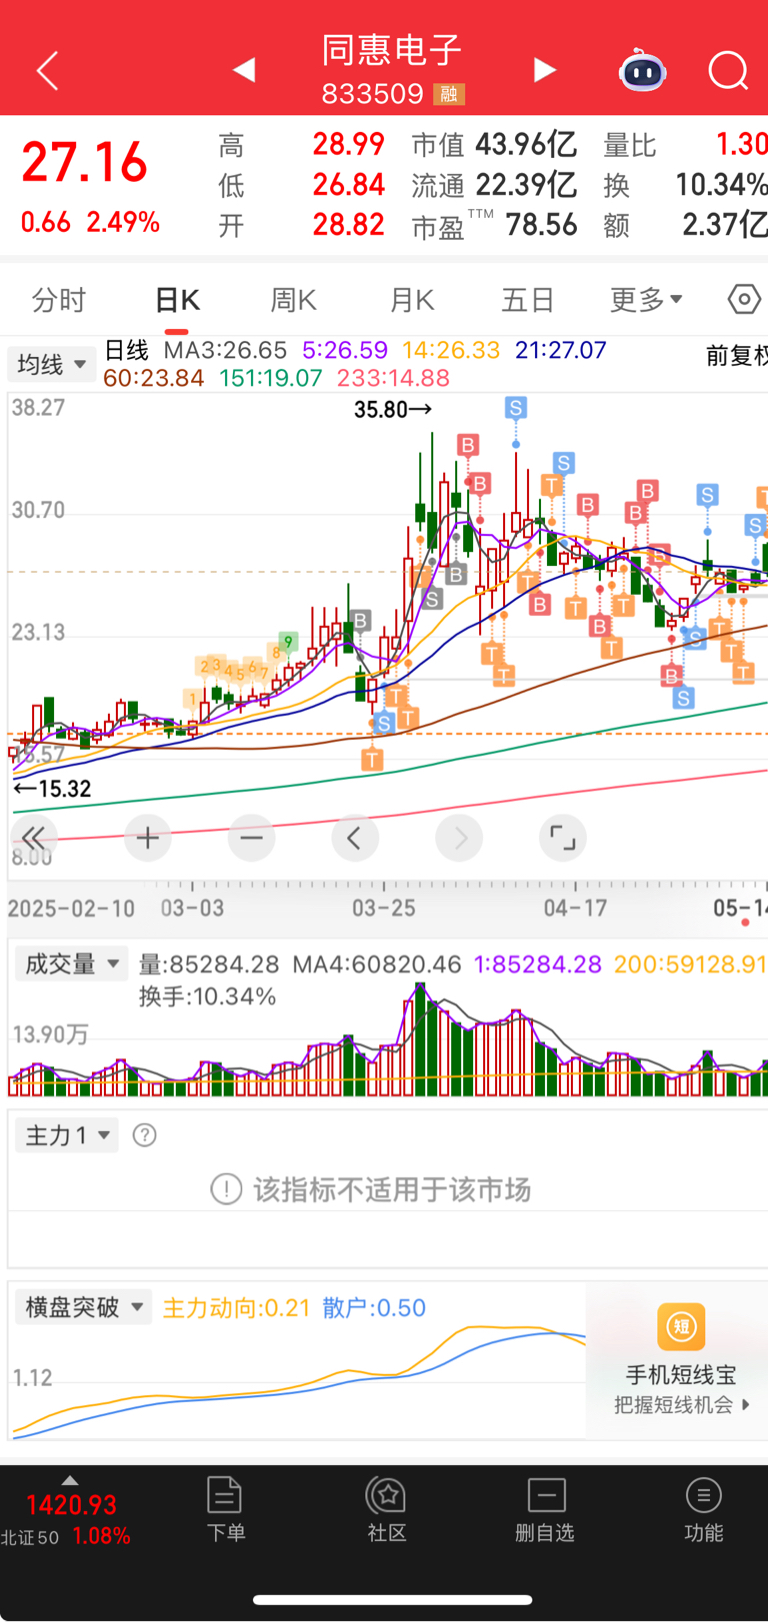Switch to the 五日 tab
This screenshot has height=1622, width=768.
[x=528, y=299]
